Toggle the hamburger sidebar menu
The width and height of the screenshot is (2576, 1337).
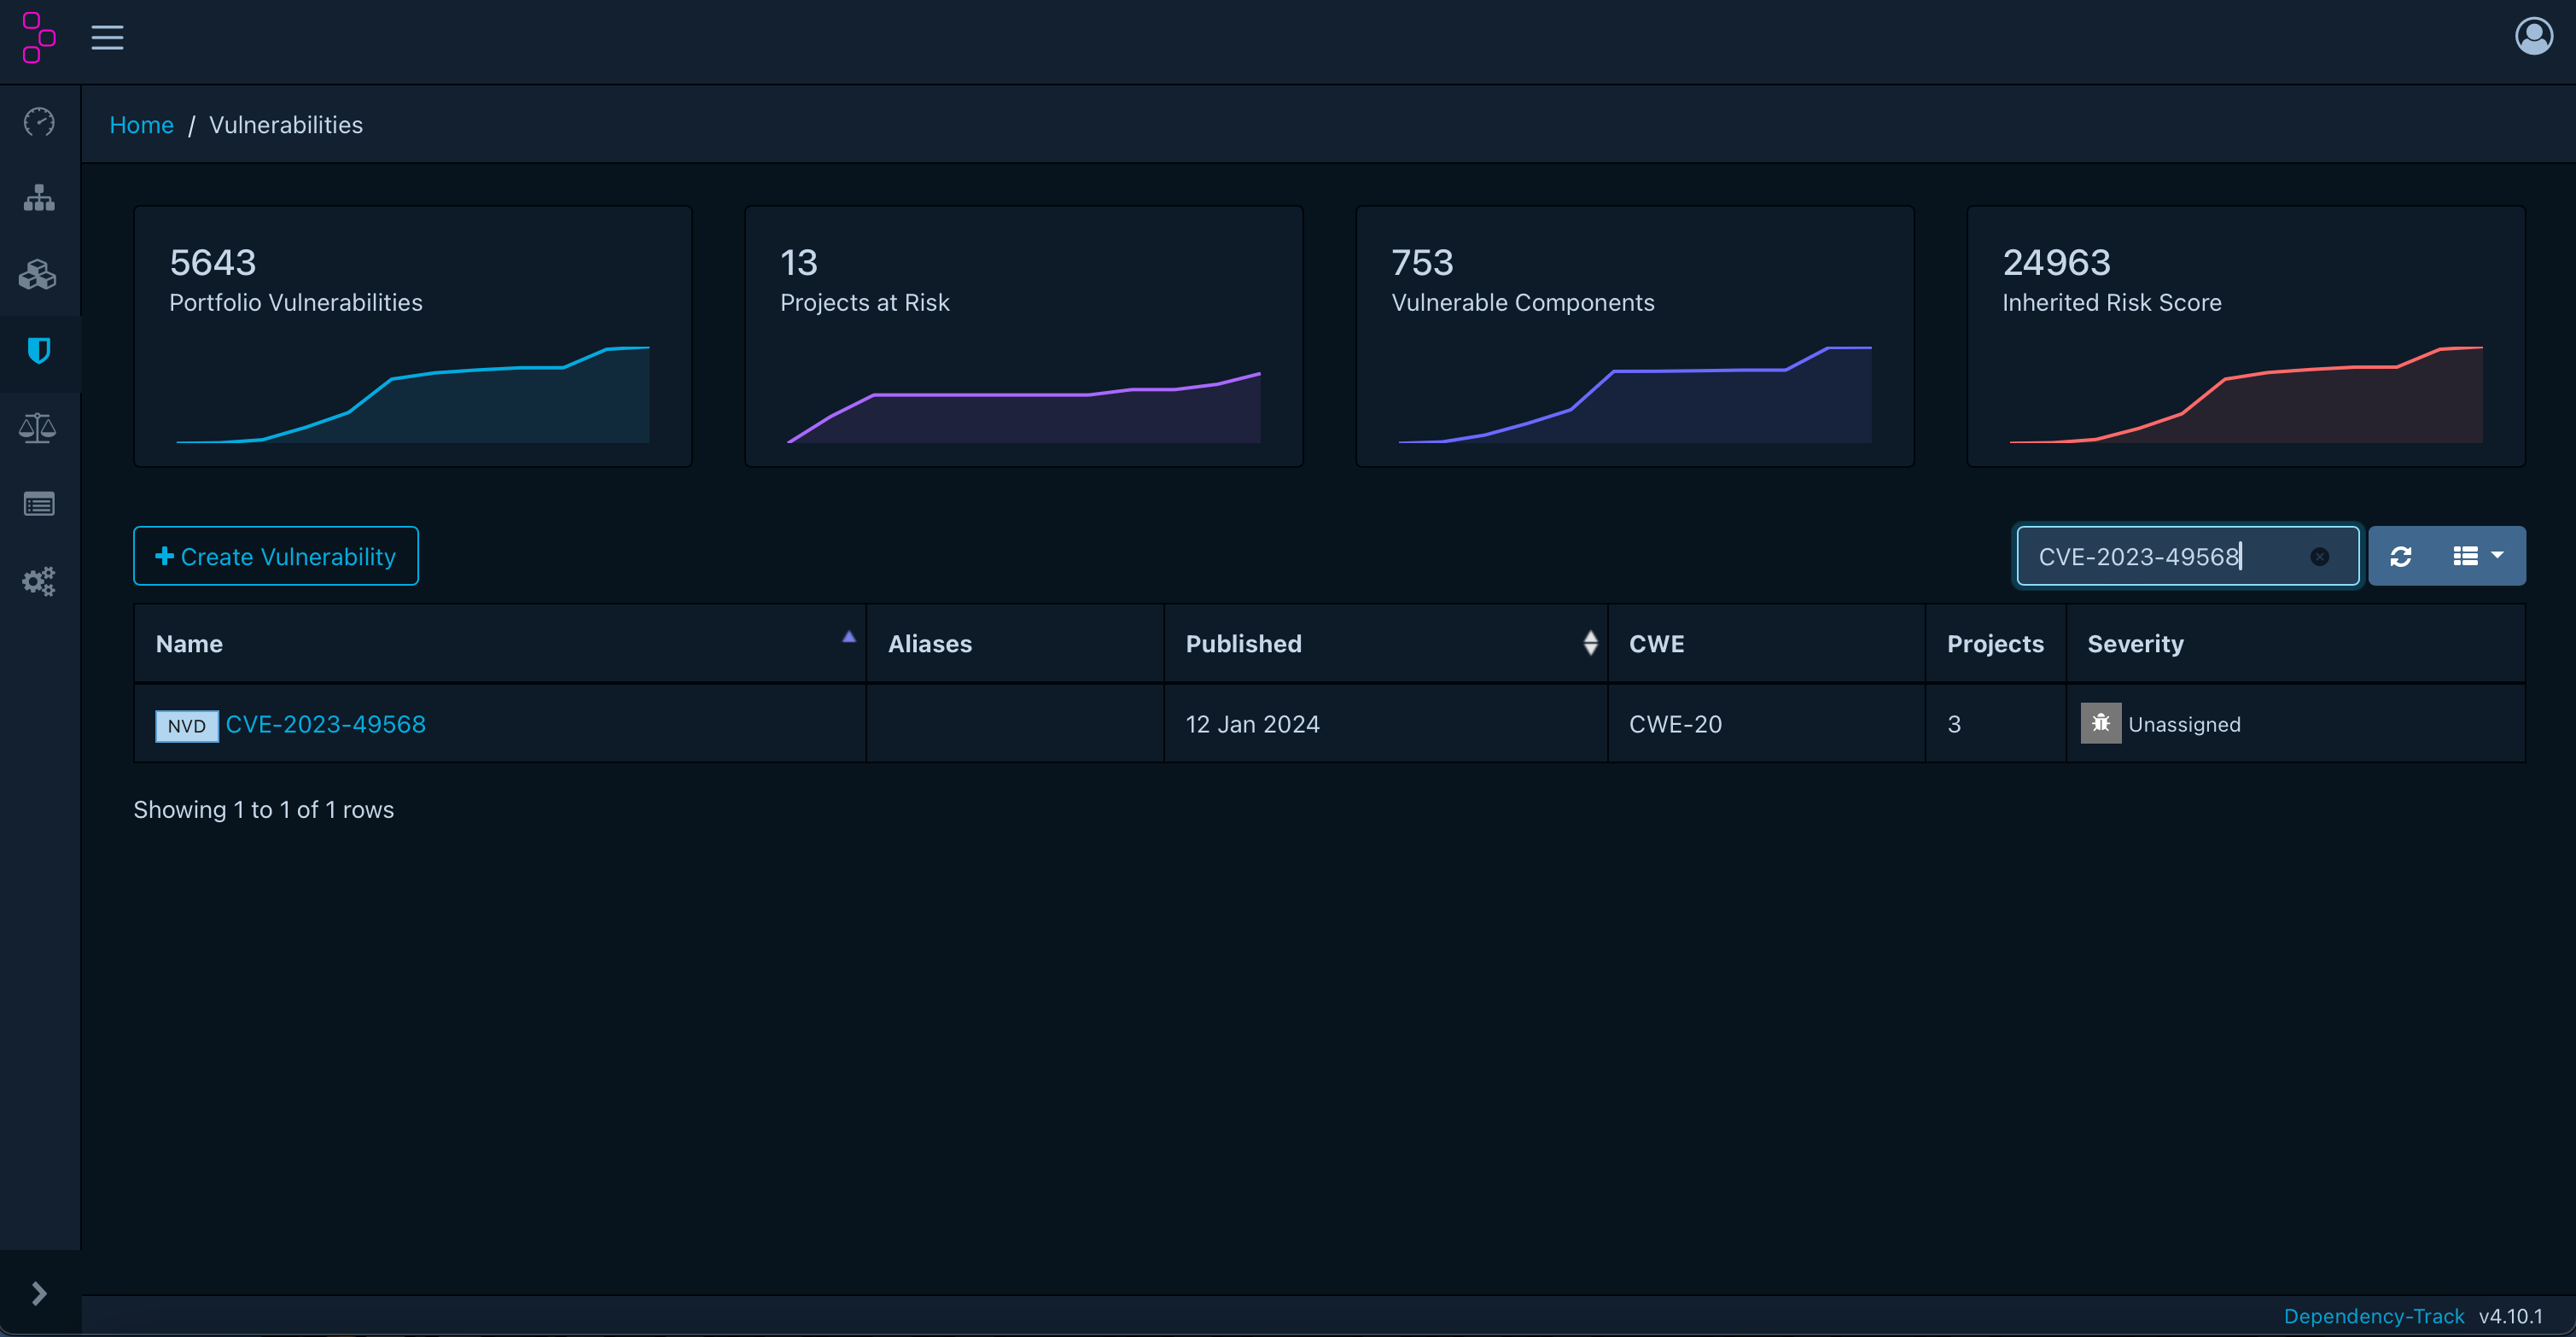pos(107,37)
